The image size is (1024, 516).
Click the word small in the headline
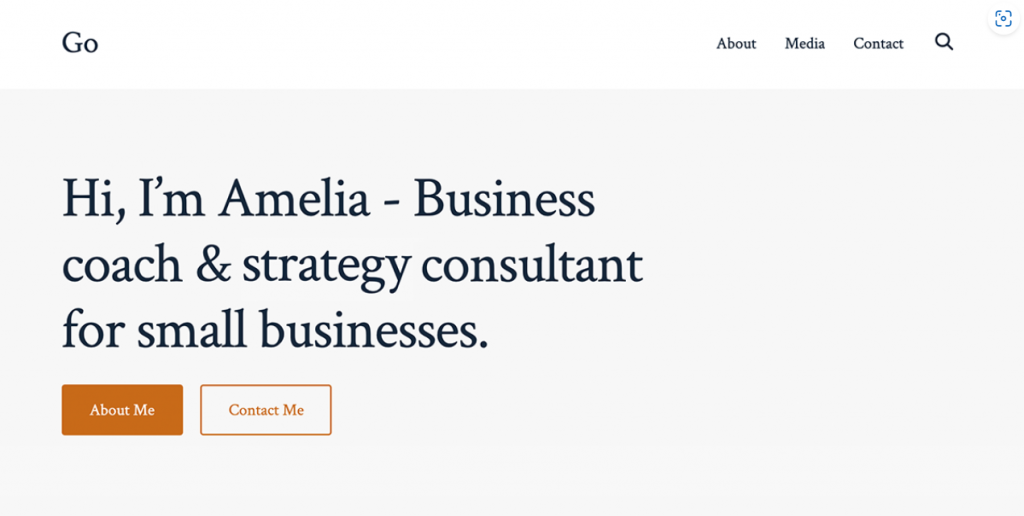coord(191,331)
